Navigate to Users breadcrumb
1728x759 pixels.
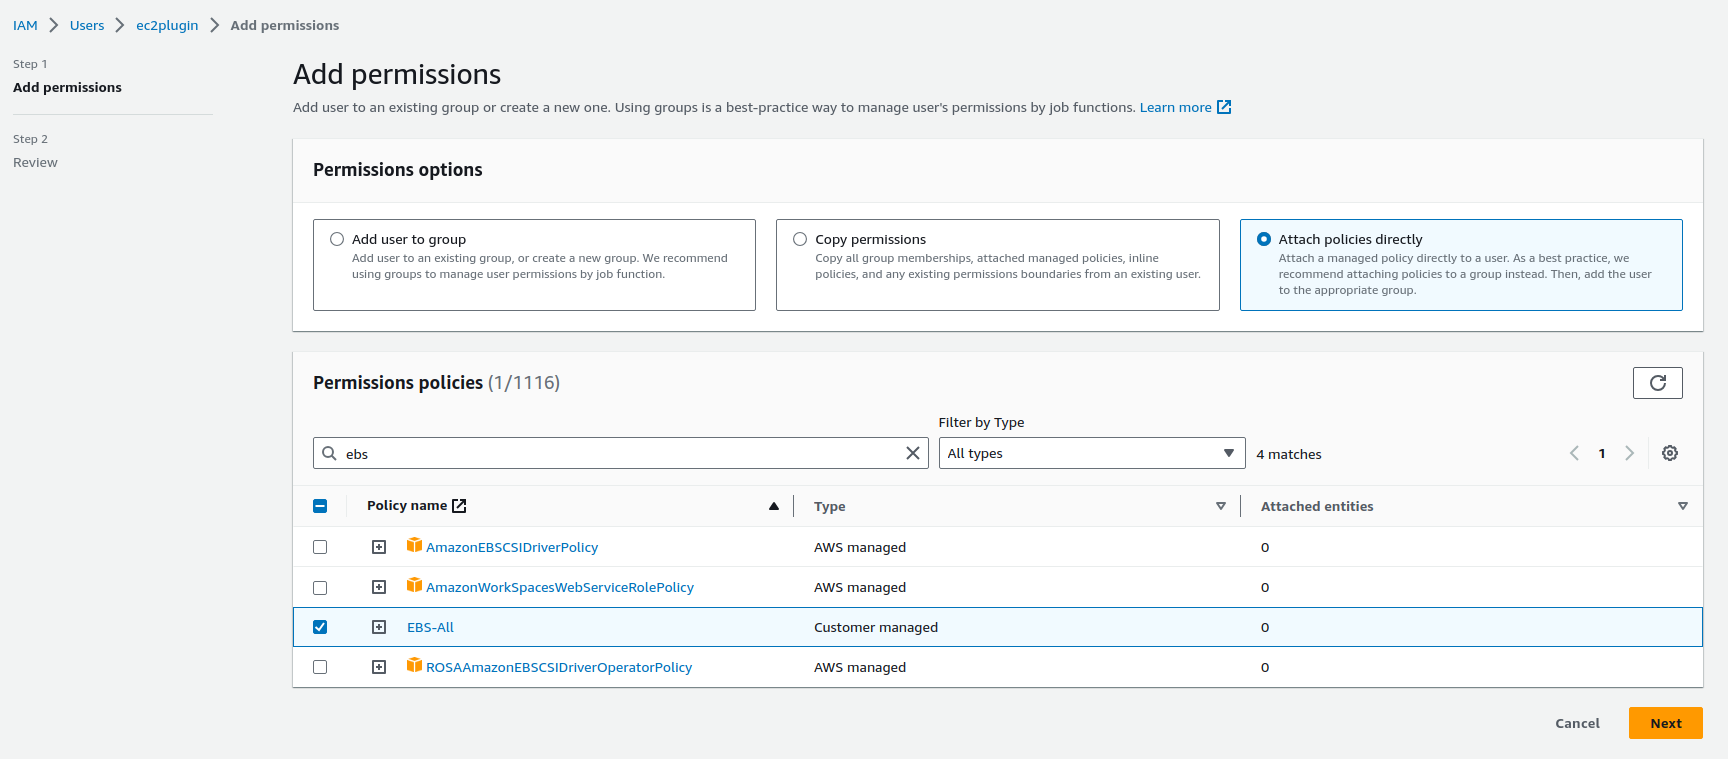tap(87, 25)
